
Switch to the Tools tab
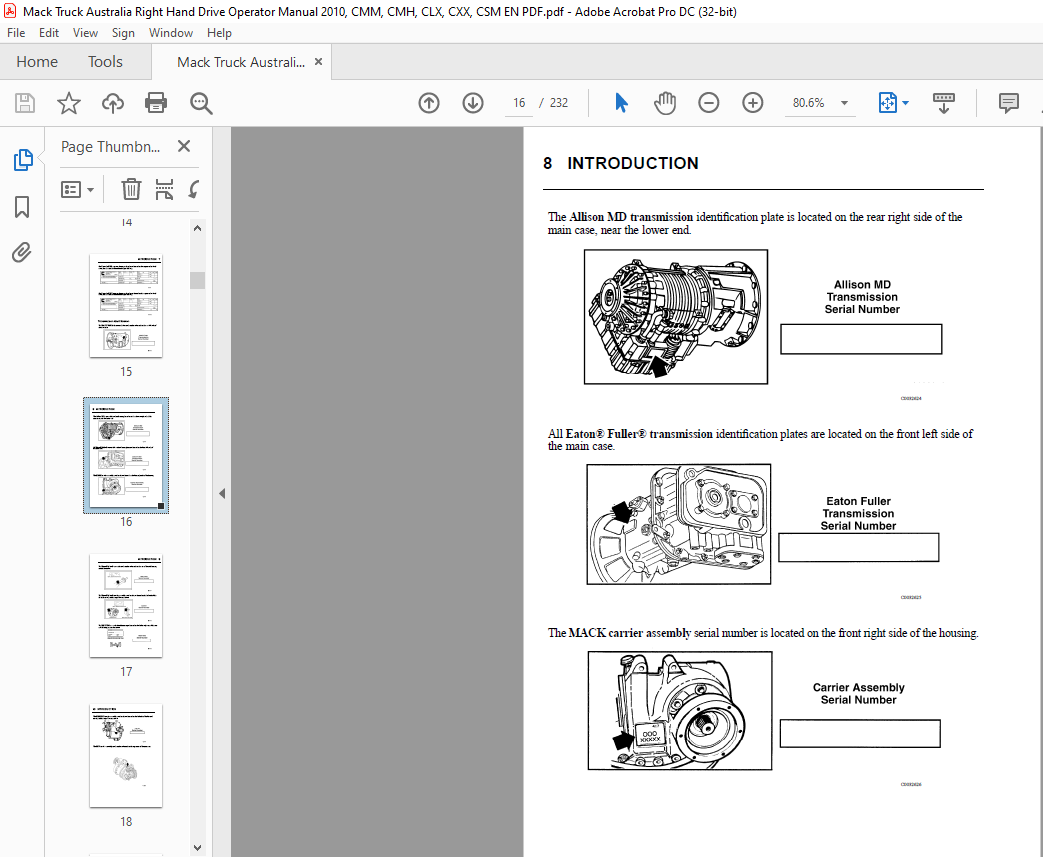point(105,62)
